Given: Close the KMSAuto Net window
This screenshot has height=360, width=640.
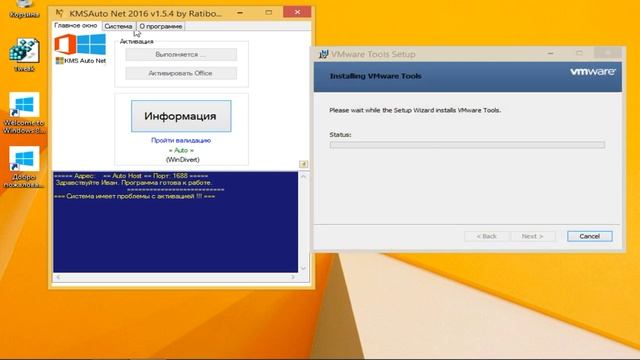Looking at the screenshot, I should pos(297,12).
